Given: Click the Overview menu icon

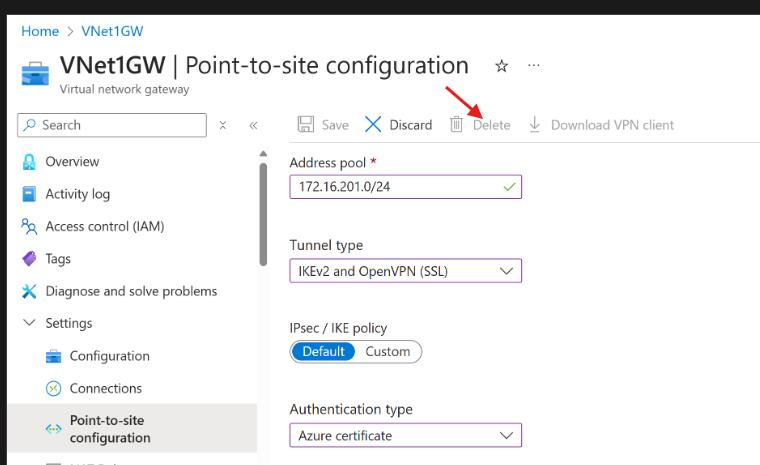Looking at the screenshot, I should point(29,162).
